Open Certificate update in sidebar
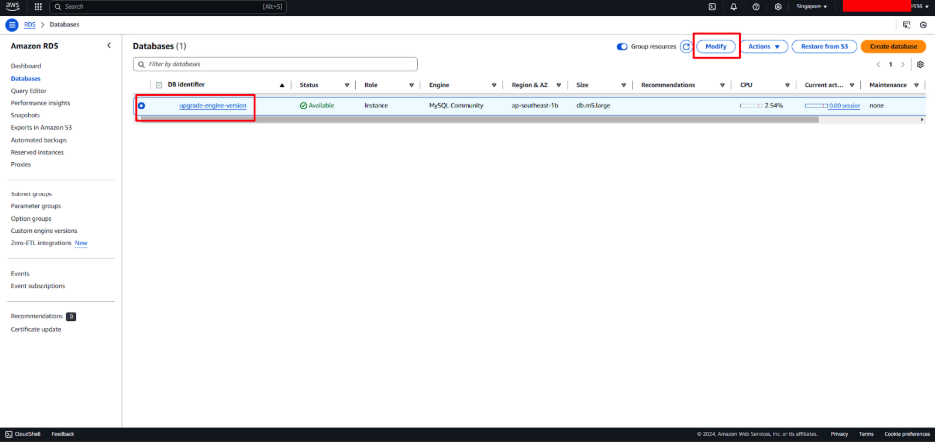 [36, 330]
